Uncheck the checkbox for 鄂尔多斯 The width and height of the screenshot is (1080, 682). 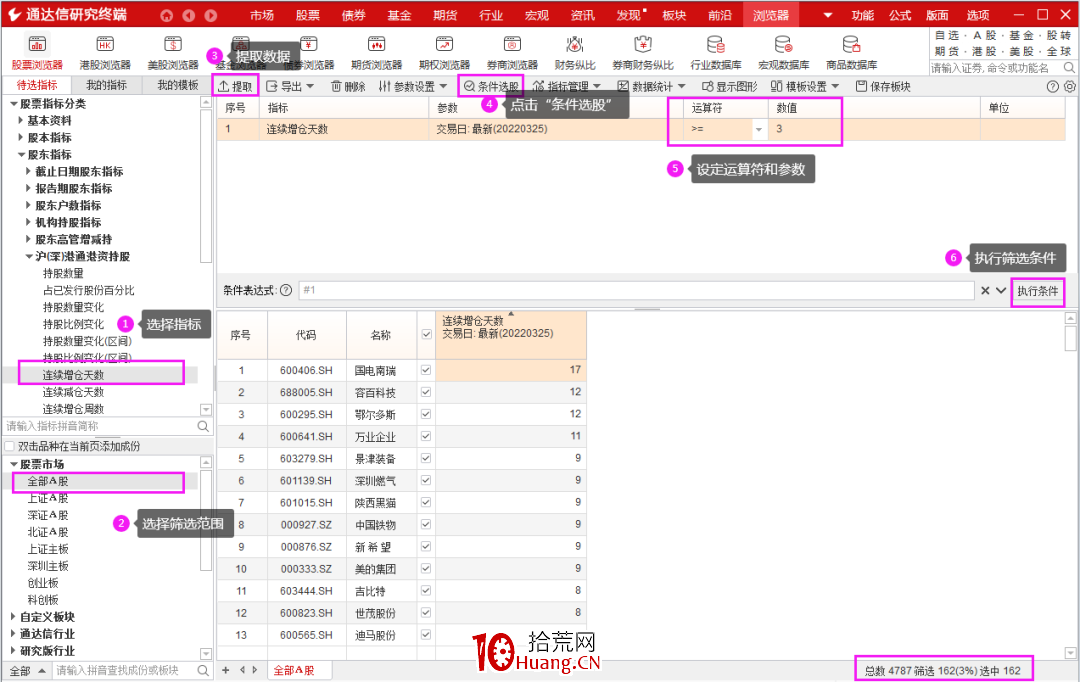pyautogui.click(x=426, y=414)
